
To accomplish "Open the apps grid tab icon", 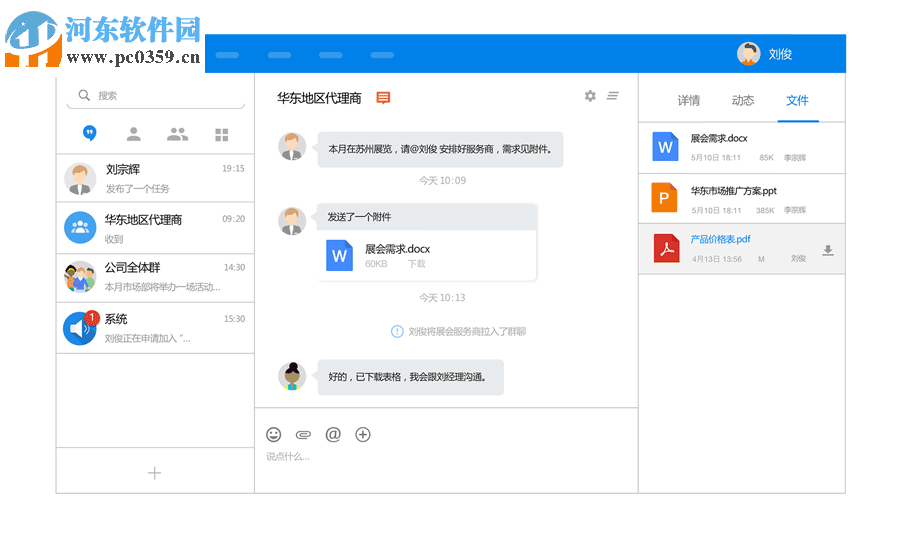I will tap(222, 134).
